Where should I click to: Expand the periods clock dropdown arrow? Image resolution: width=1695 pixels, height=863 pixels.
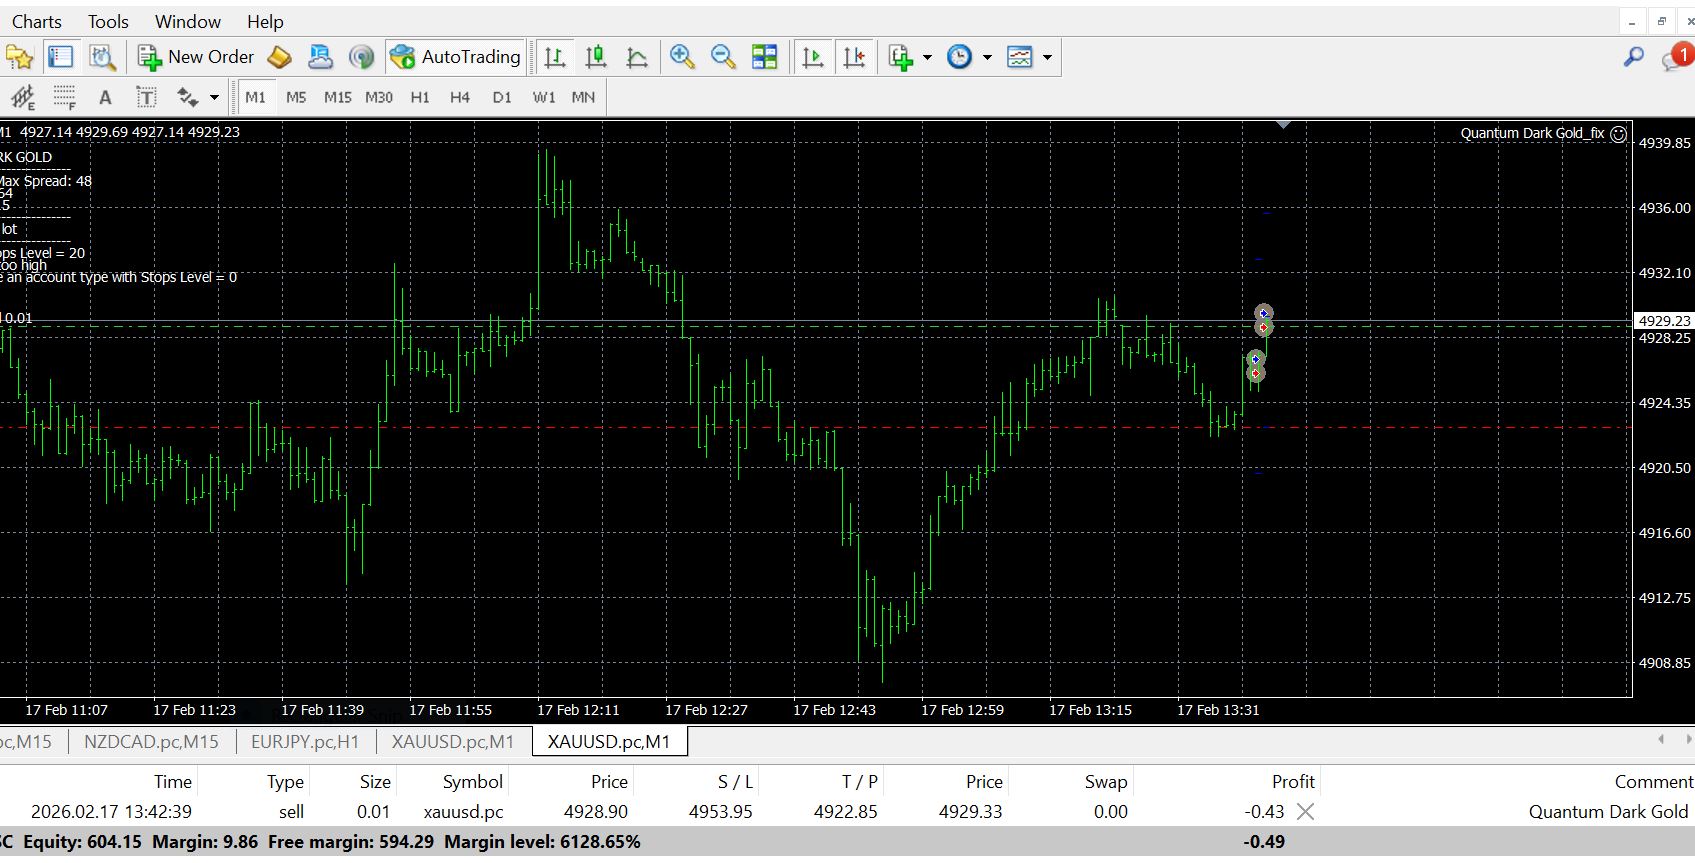(x=987, y=57)
